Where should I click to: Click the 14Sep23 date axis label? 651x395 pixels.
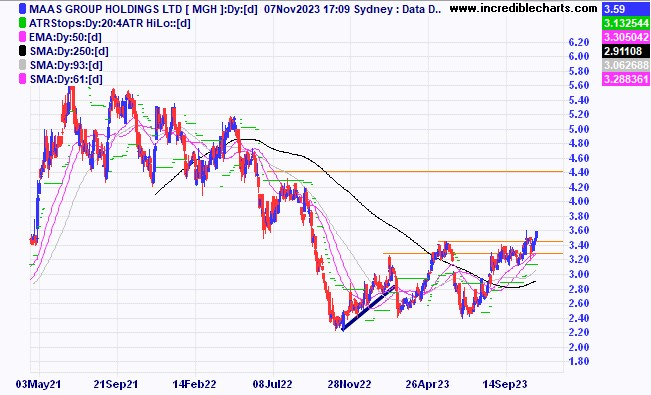[505, 384]
